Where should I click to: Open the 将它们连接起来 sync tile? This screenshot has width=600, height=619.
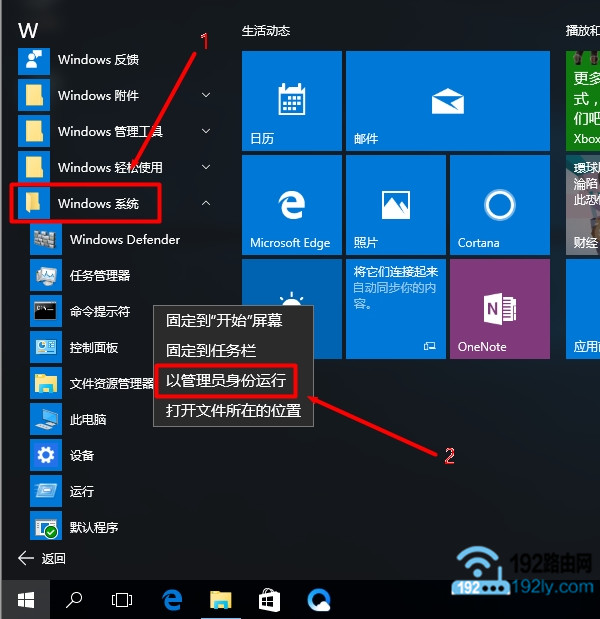point(396,309)
